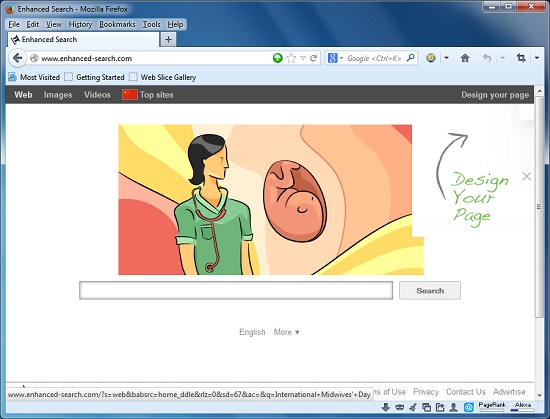
Task: Select the English language link
Action: (x=252, y=332)
